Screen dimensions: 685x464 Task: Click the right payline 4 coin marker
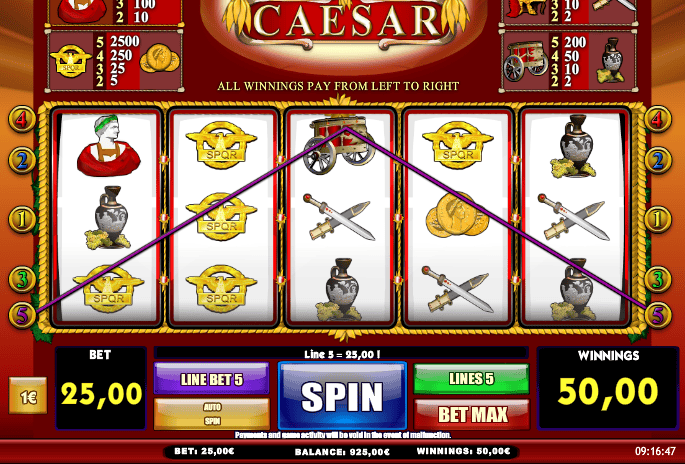click(658, 119)
